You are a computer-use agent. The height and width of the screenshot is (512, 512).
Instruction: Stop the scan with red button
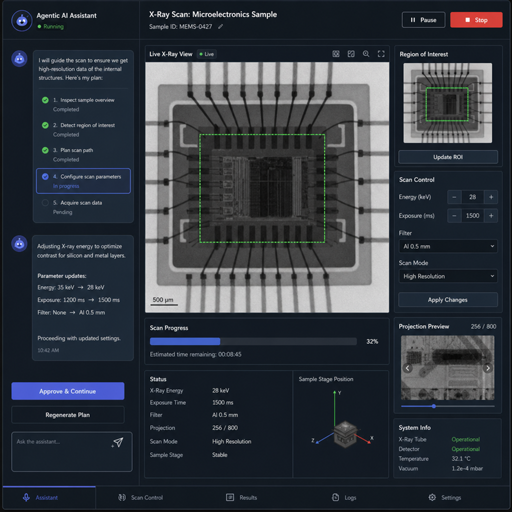coord(476,20)
